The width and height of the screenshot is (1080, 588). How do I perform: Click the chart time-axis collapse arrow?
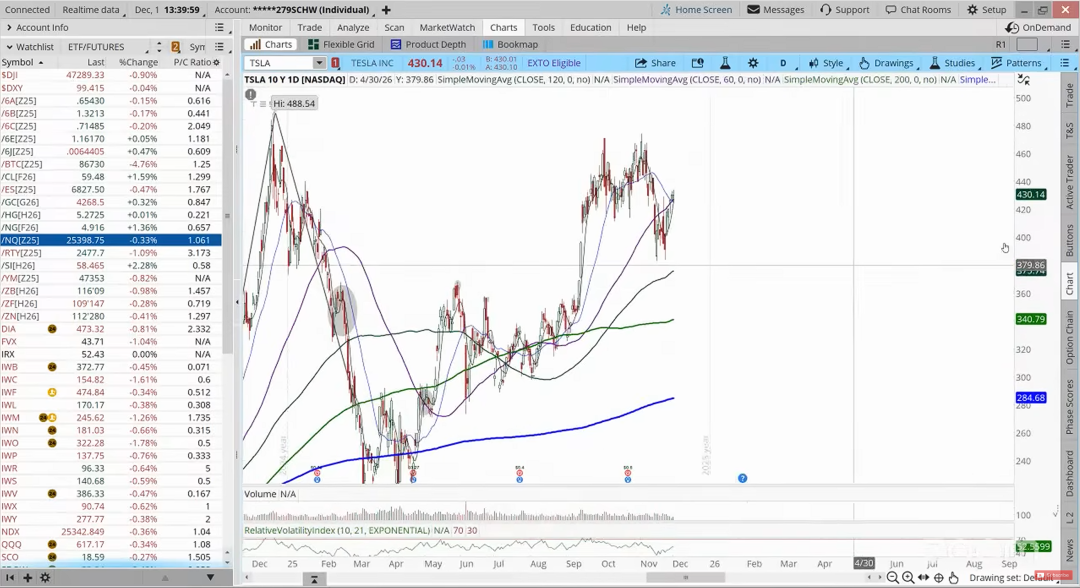point(314,579)
